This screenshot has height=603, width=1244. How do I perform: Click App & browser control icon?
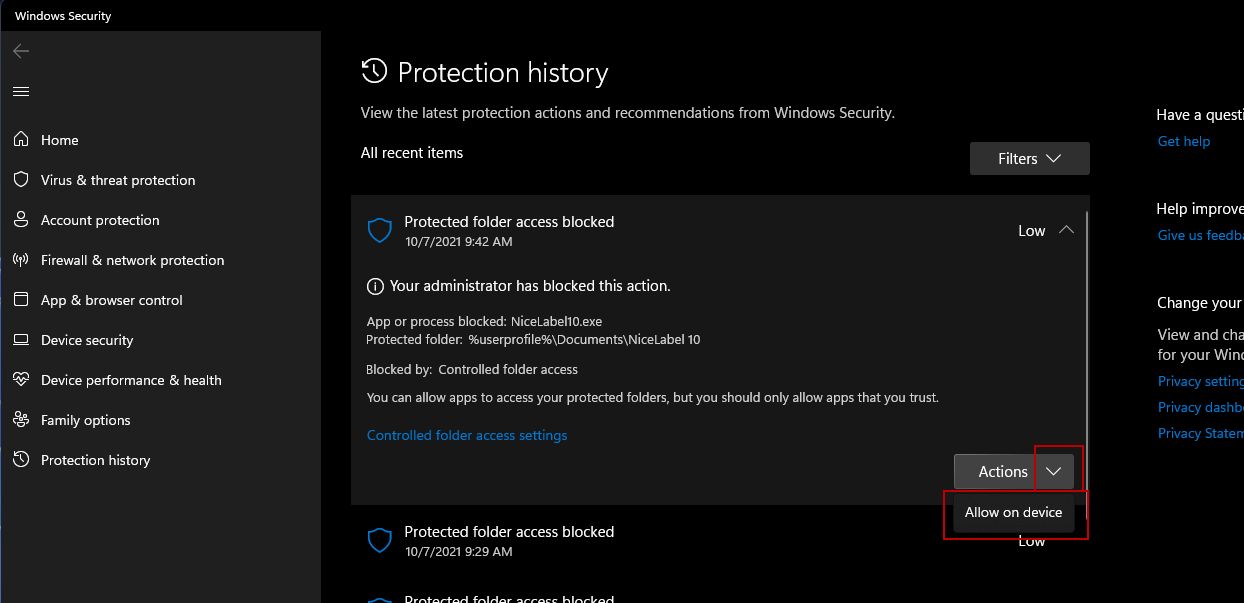[x=21, y=300]
